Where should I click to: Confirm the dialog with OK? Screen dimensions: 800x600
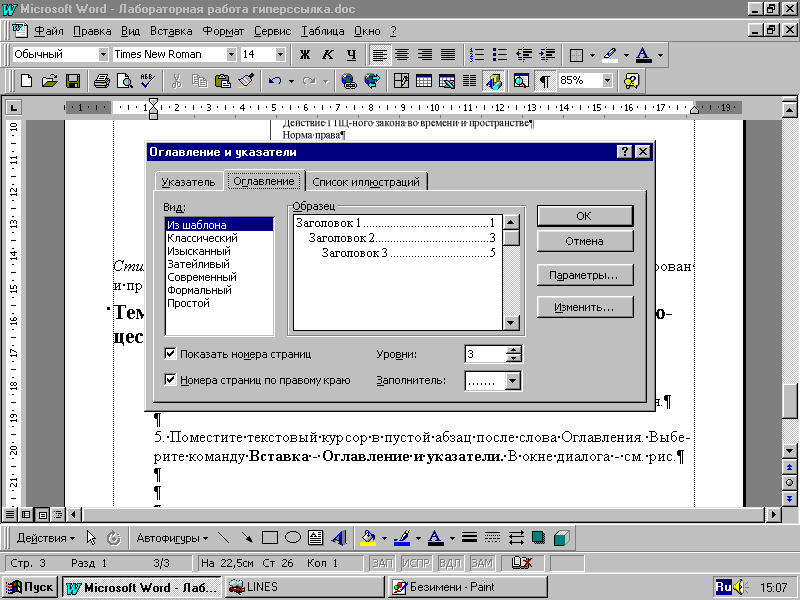pyautogui.click(x=585, y=216)
